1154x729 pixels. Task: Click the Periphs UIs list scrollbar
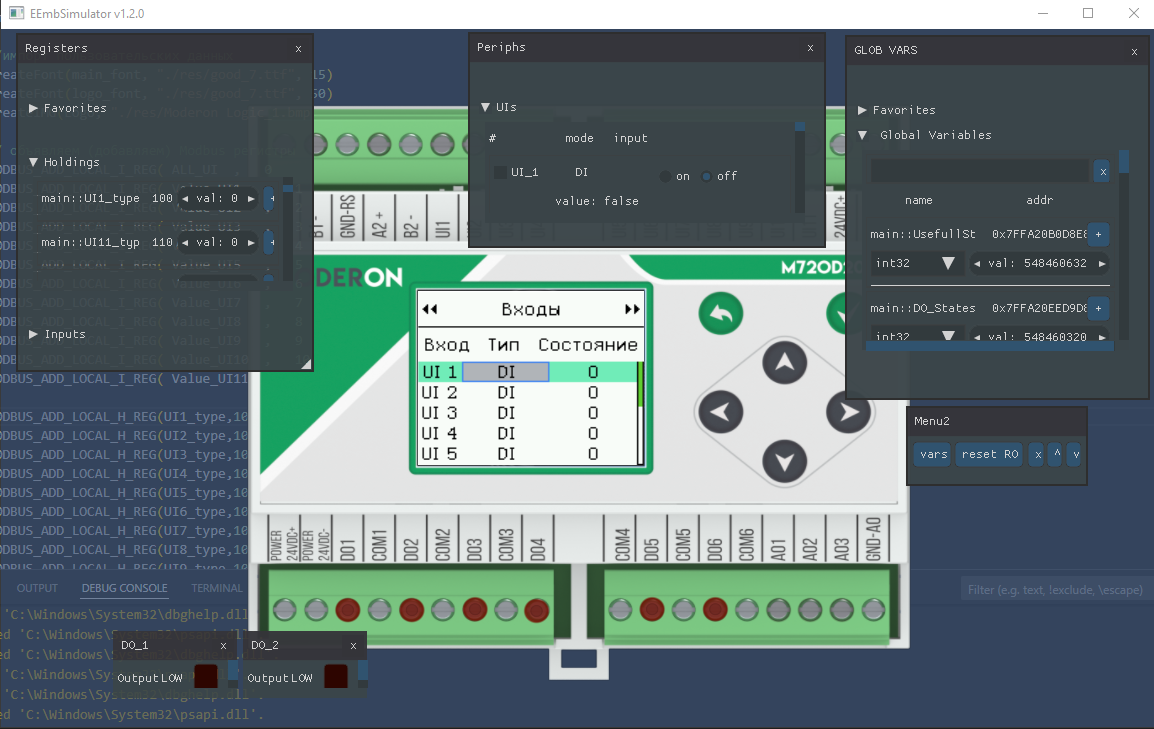point(799,167)
